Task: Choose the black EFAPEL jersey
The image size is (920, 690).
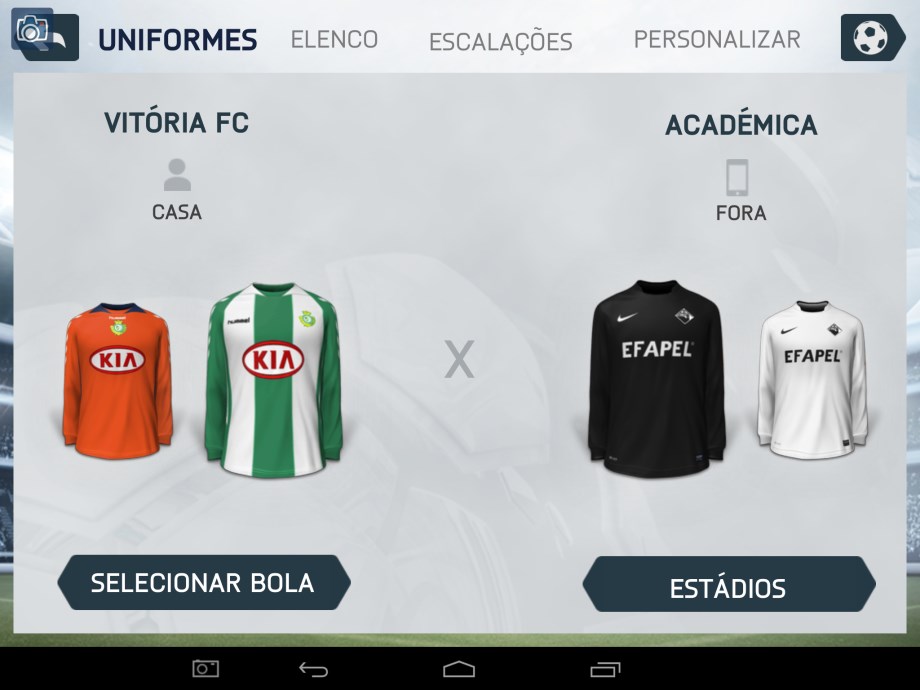Action: pyautogui.click(x=657, y=378)
